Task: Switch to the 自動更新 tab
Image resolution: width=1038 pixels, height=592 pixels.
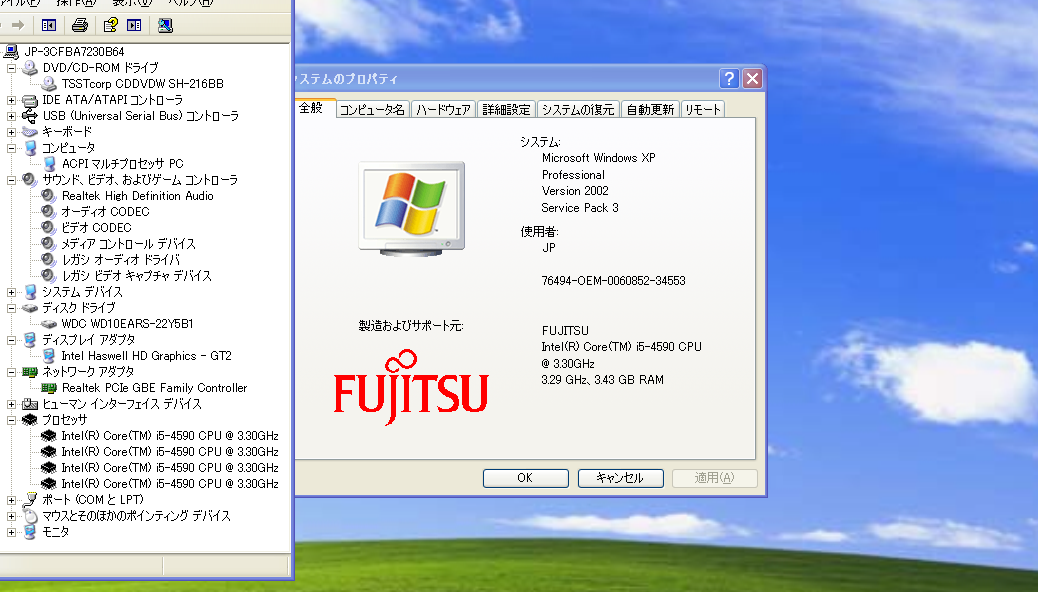Action: coord(650,110)
